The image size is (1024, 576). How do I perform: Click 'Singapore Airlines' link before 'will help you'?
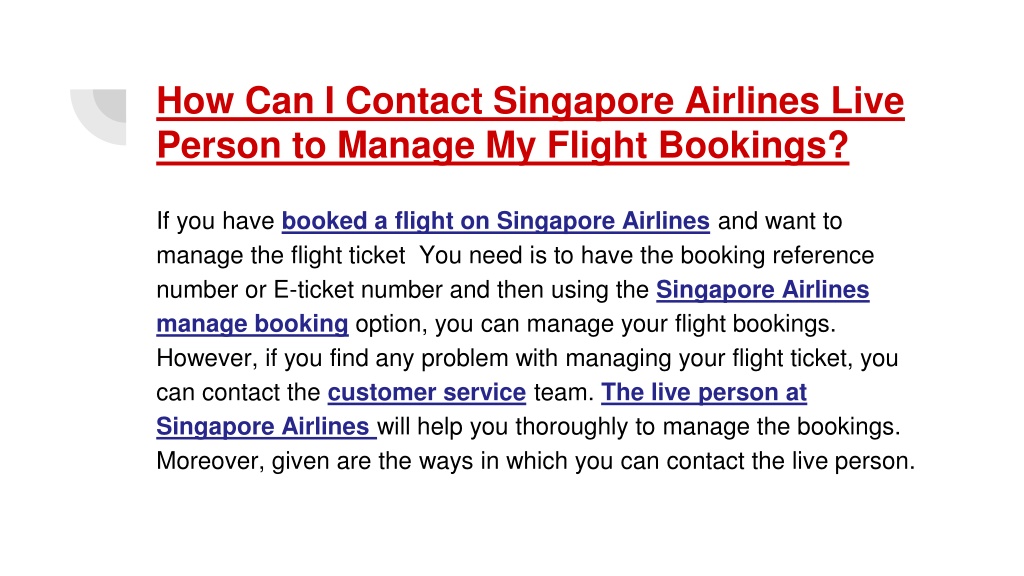coord(266,426)
